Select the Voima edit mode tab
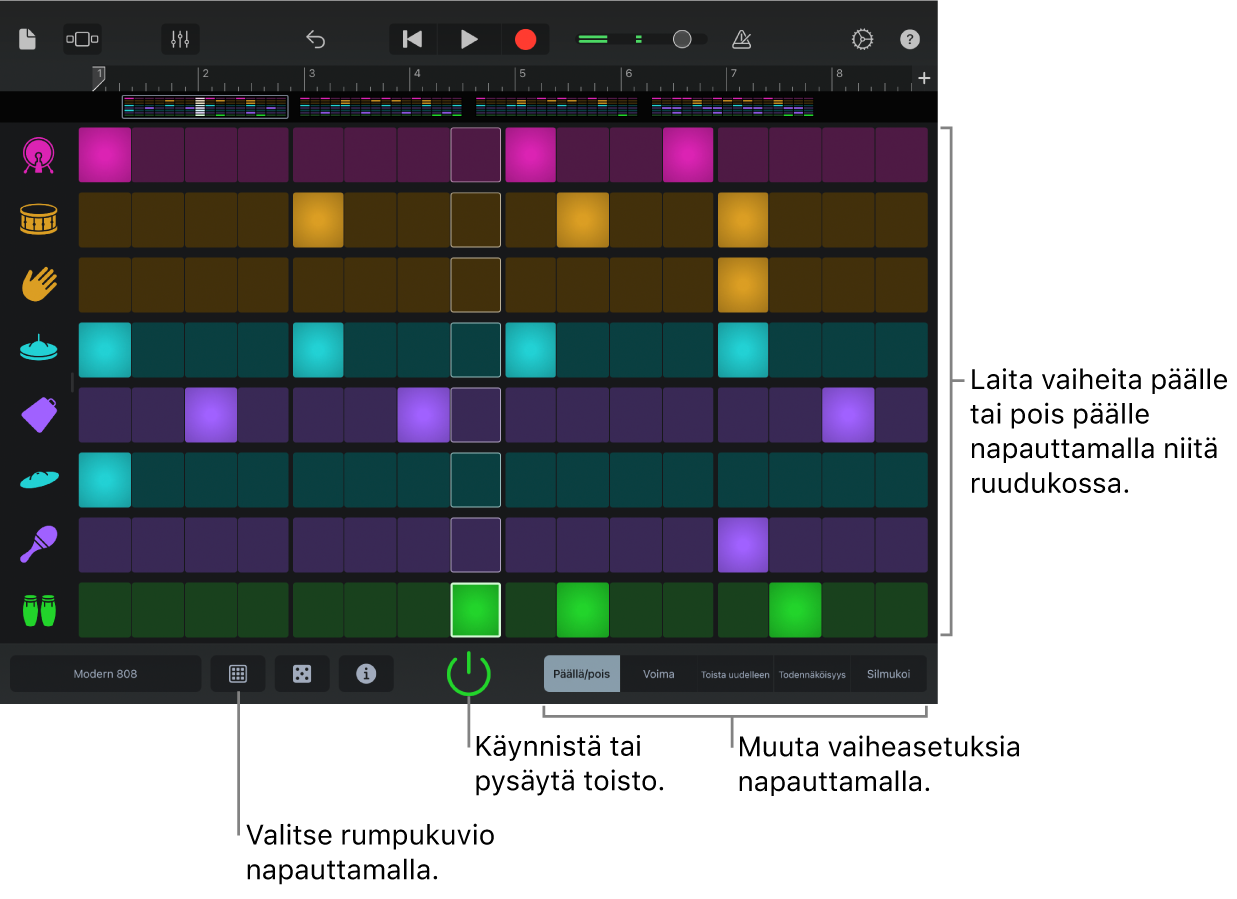 (658, 674)
